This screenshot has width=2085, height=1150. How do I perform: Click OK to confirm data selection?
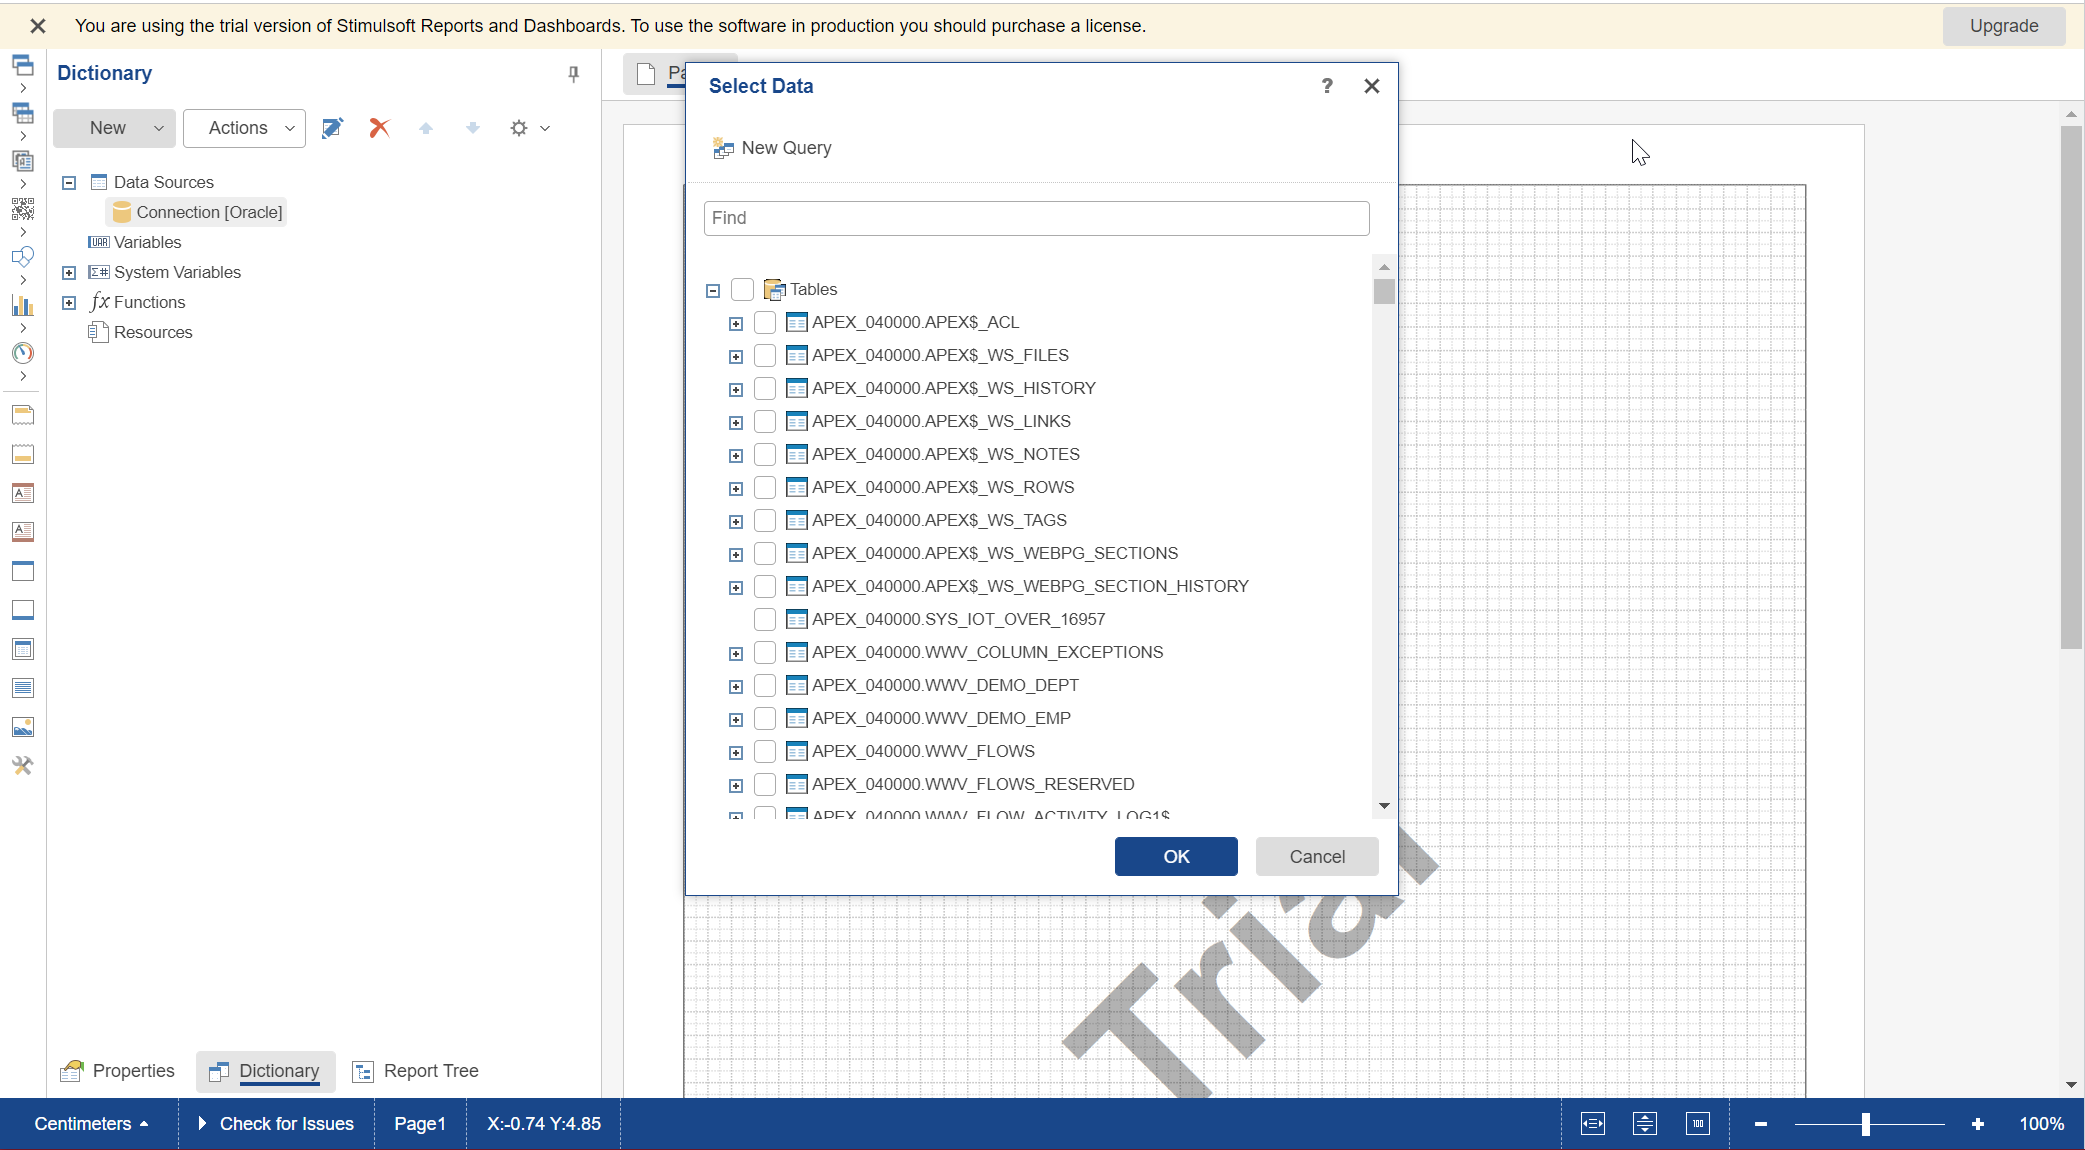click(x=1176, y=855)
